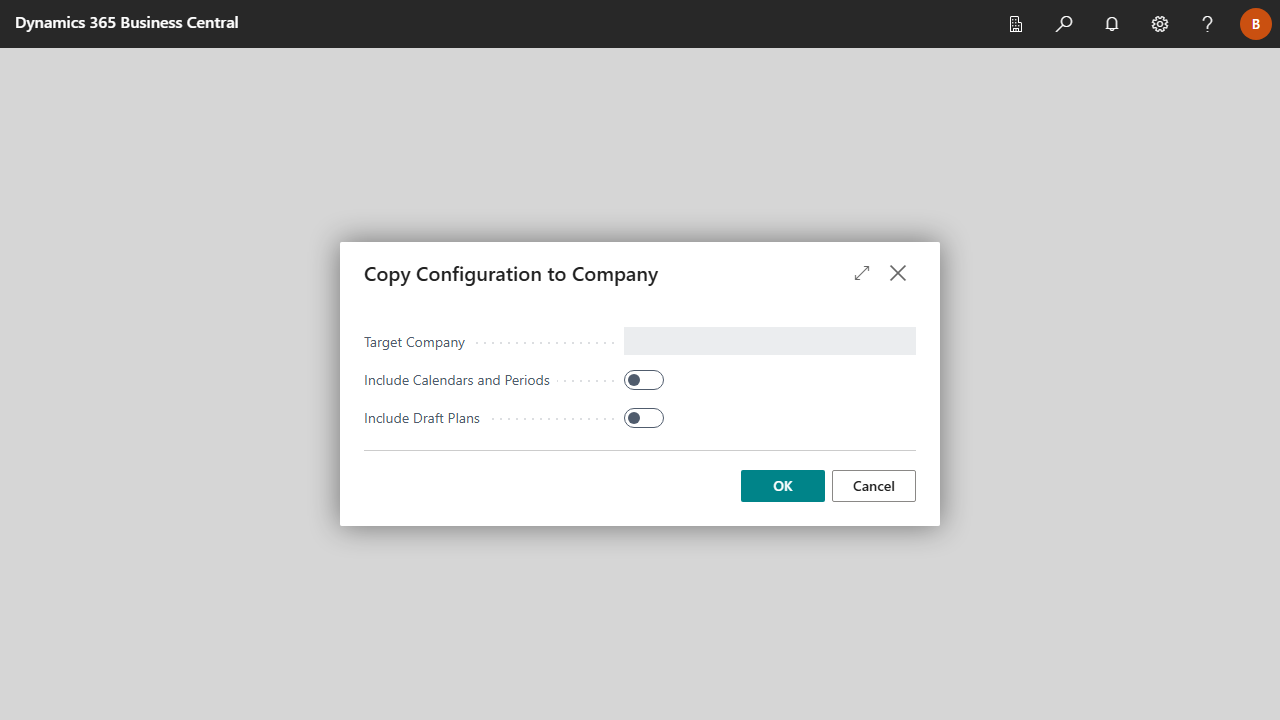Viewport: 1280px width, 720px height.
Task: Click the Cancel button
Action: 874,486
